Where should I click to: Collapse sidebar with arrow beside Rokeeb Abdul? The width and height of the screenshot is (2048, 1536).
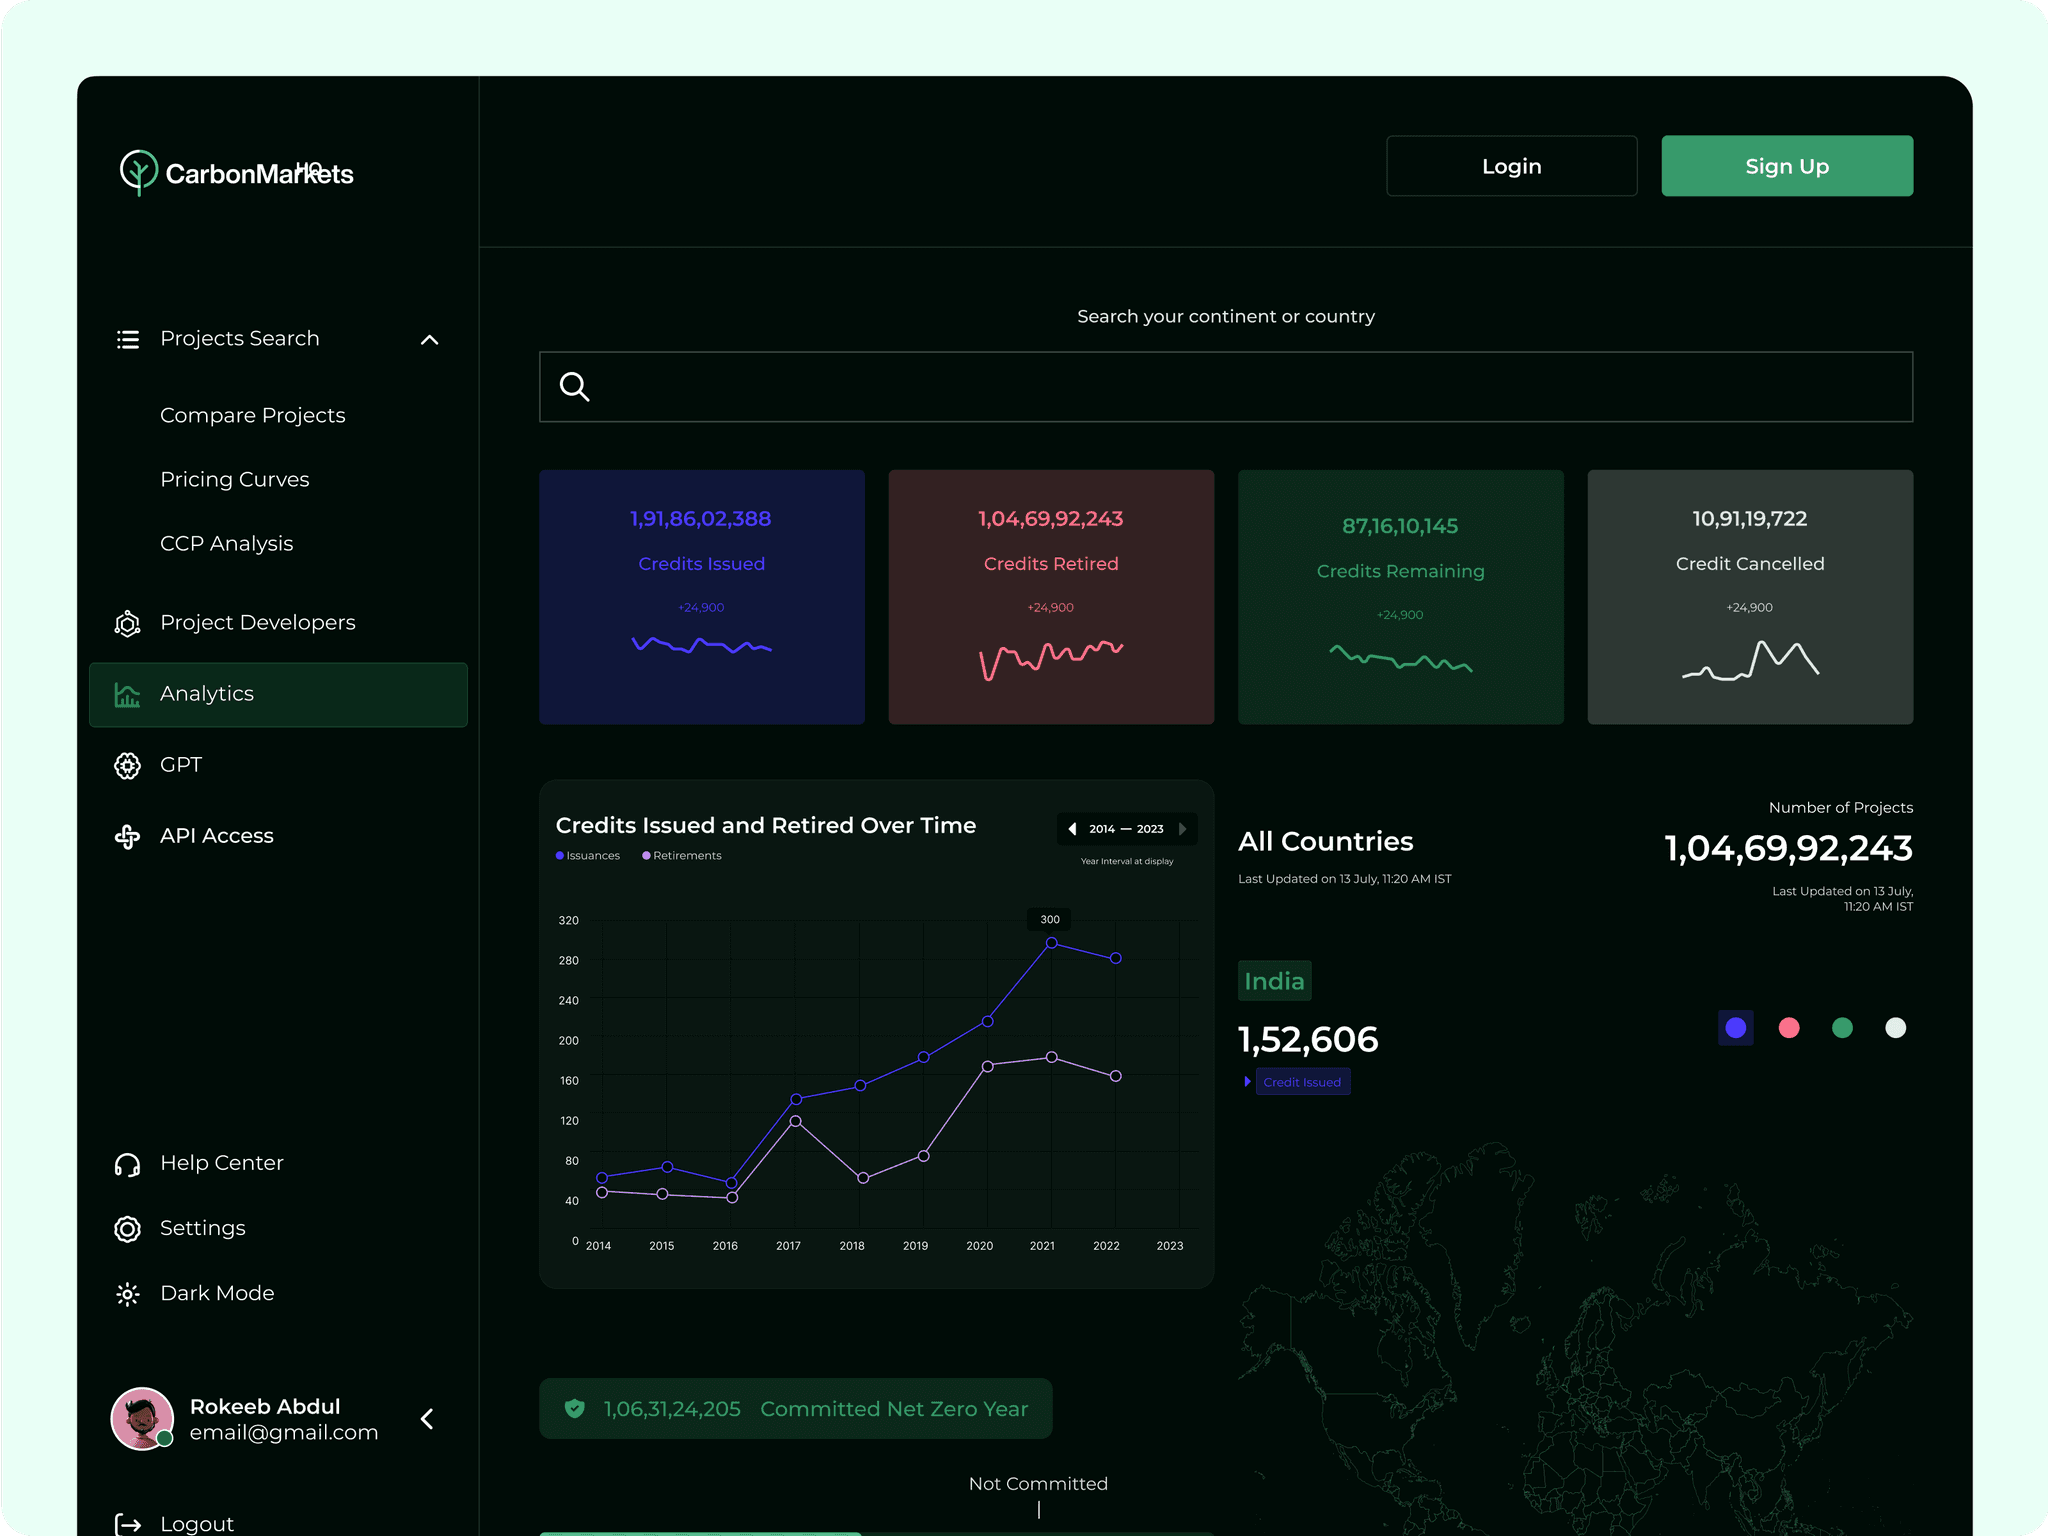pyautogui.click(x=427, y=1419)
